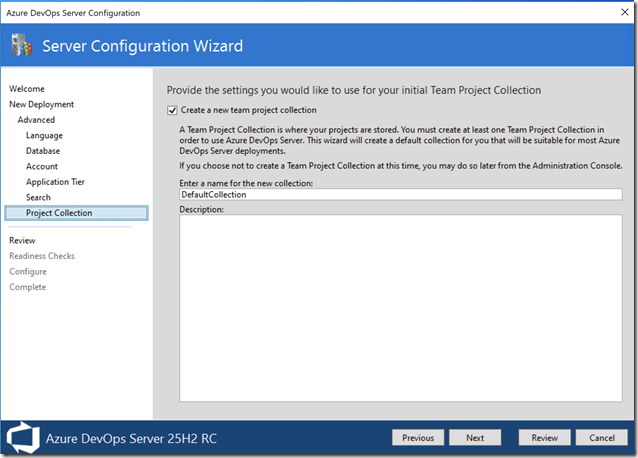
Task: Open the Review step in sidebar
Action: (x=22, y=240)
